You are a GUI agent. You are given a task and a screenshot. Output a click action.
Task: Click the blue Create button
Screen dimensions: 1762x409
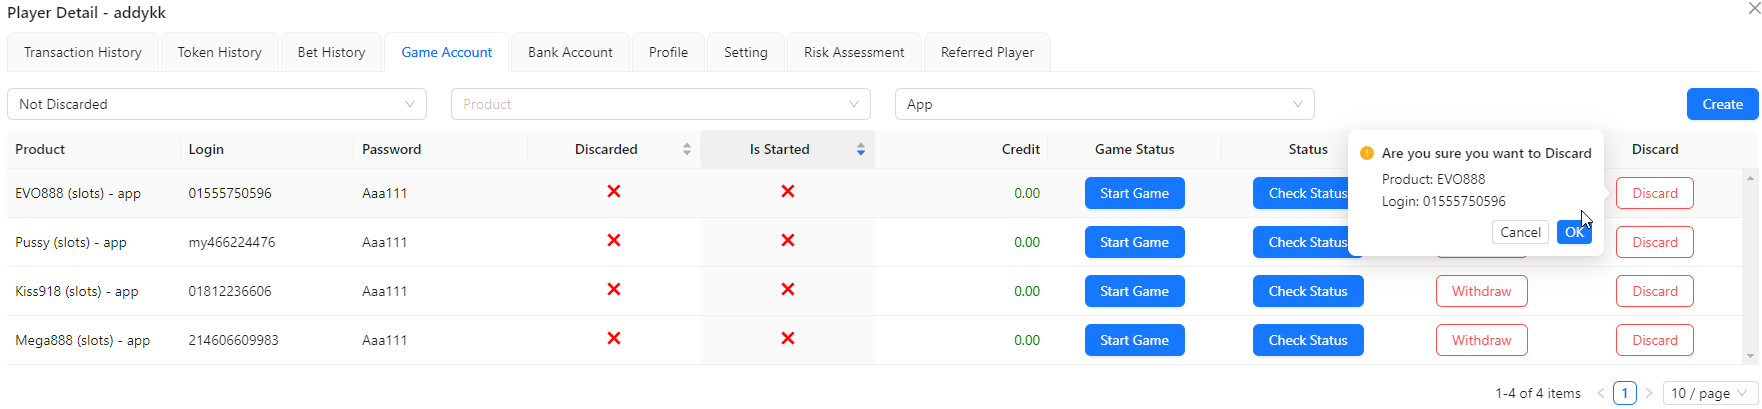pyautogui.click(x=1722, y=104)
